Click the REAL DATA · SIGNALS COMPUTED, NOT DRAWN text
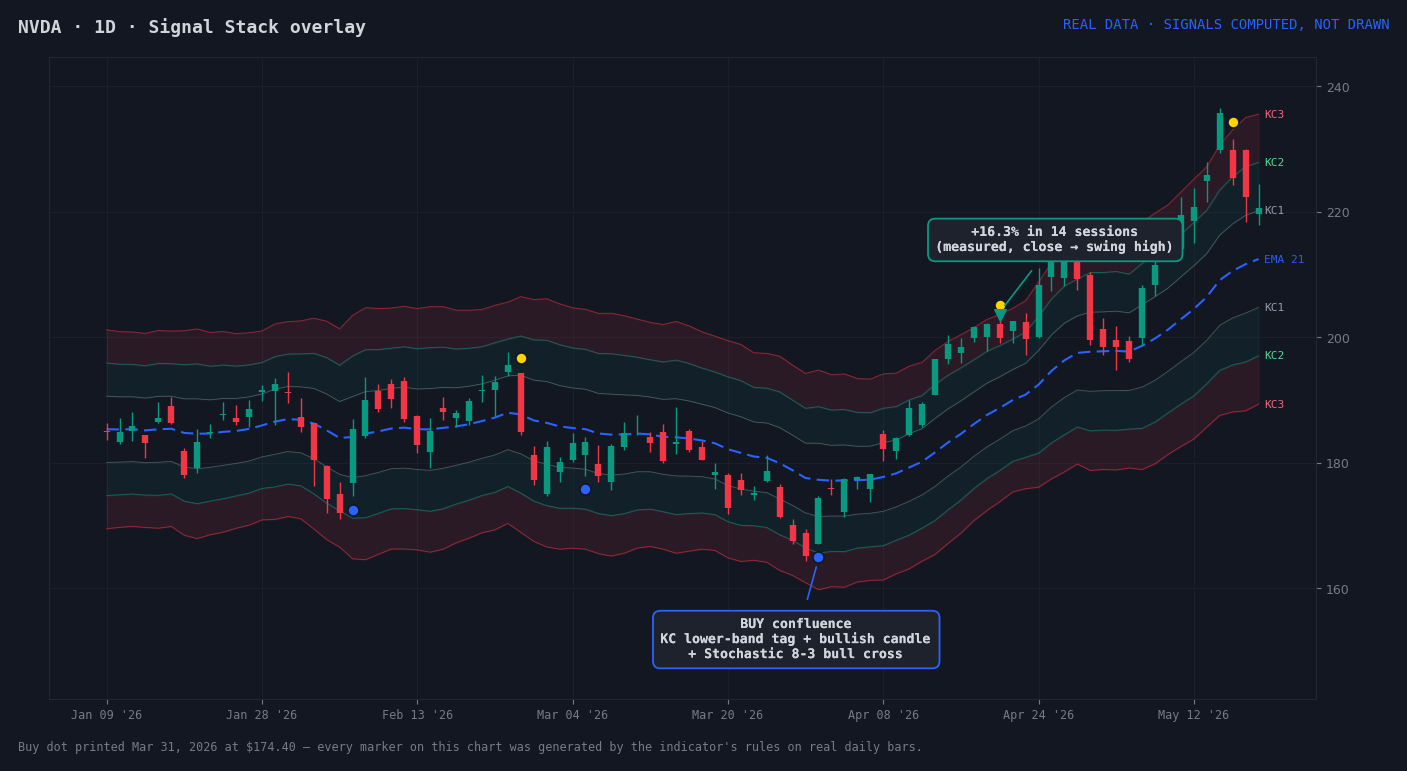Image resolution: width=1407 pixels, height=771 pixels. tap(1226, 25)
